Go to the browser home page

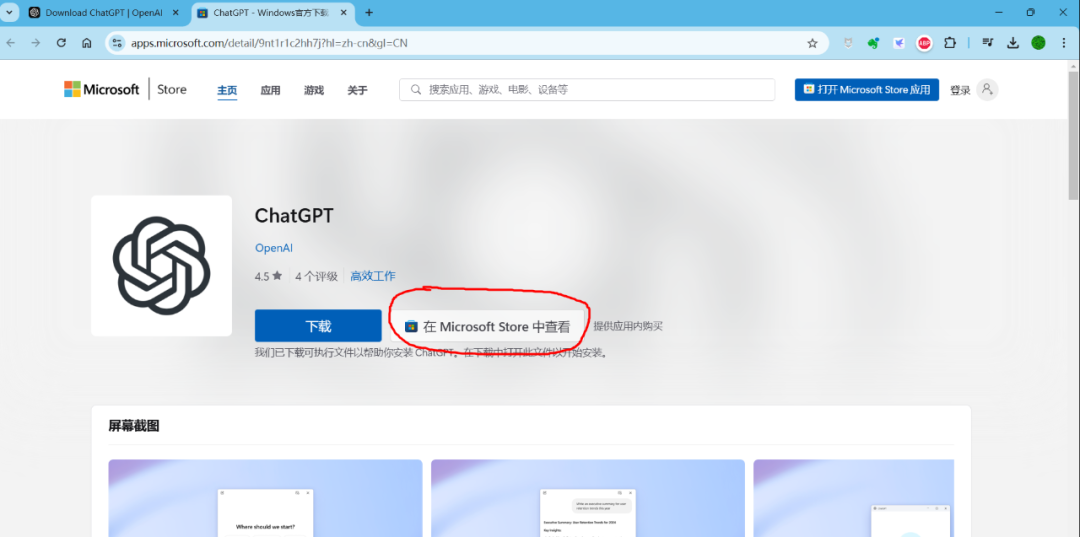click(x=87, y=43)
